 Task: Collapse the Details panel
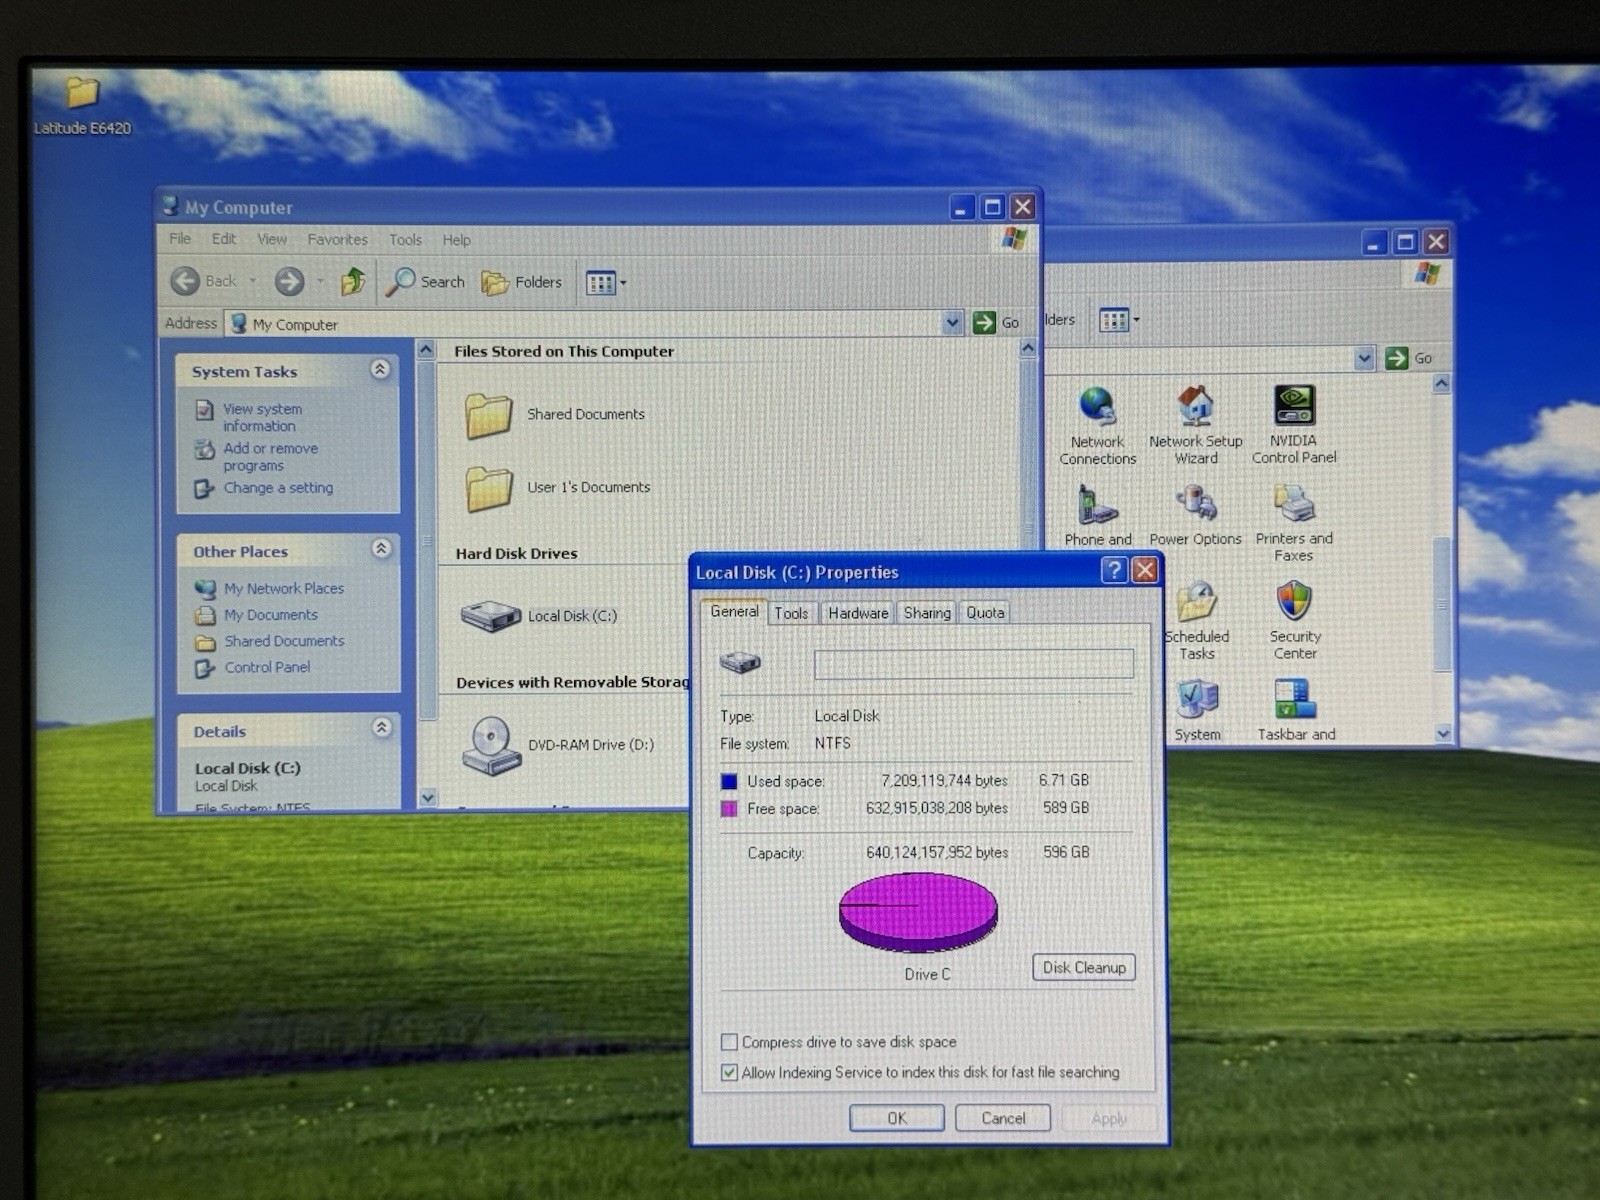tap(381, 727)
